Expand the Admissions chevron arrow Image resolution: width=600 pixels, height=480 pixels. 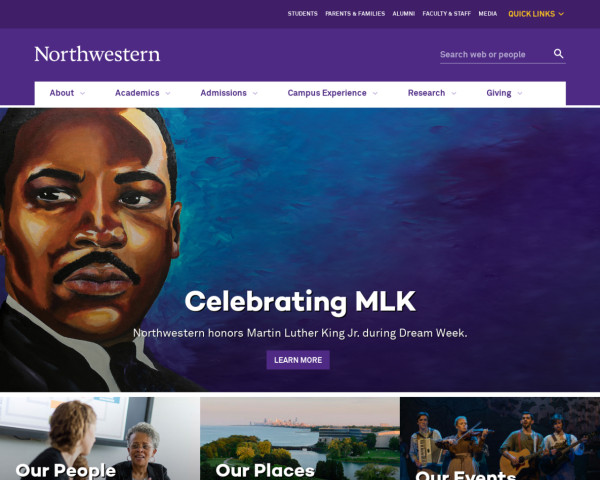255,93
